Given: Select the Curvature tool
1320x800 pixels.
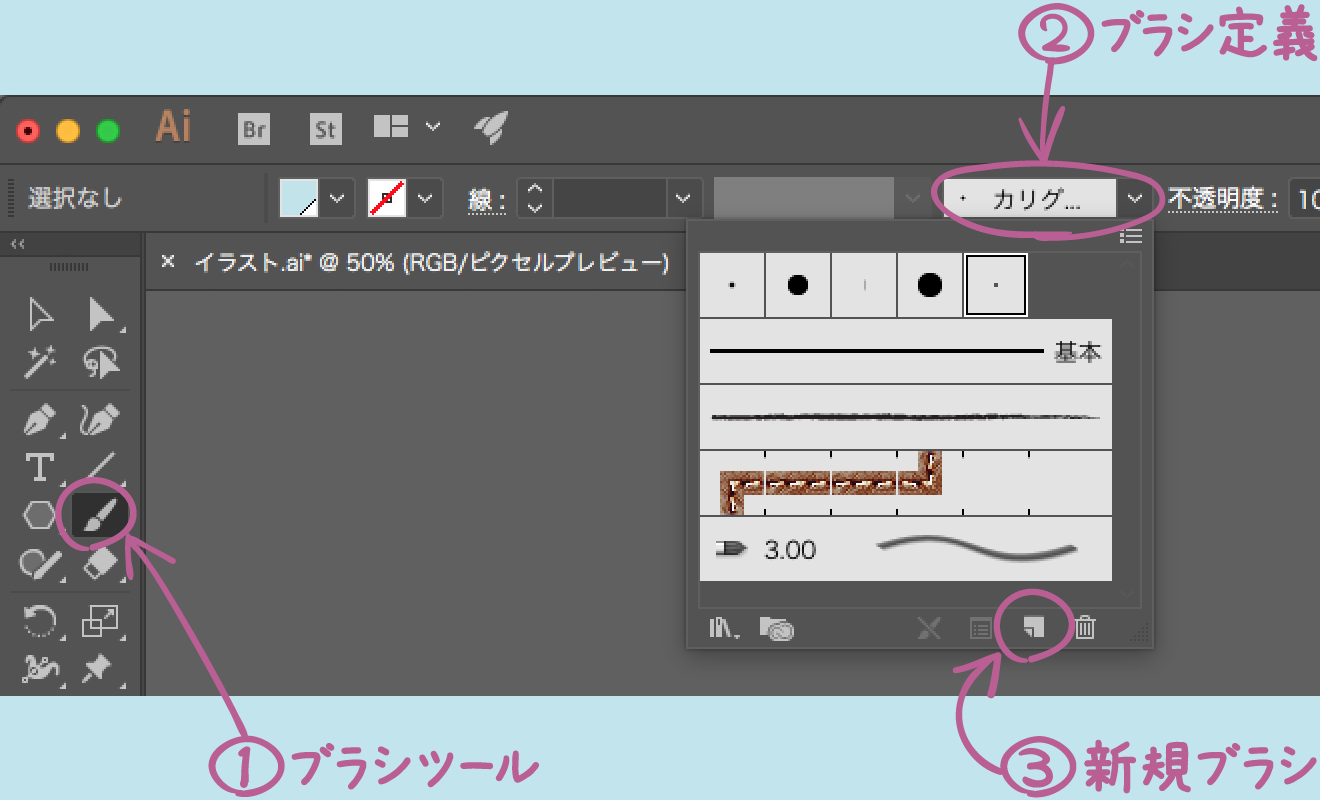Looking at the screenshot, I should [x=100, y=420].
